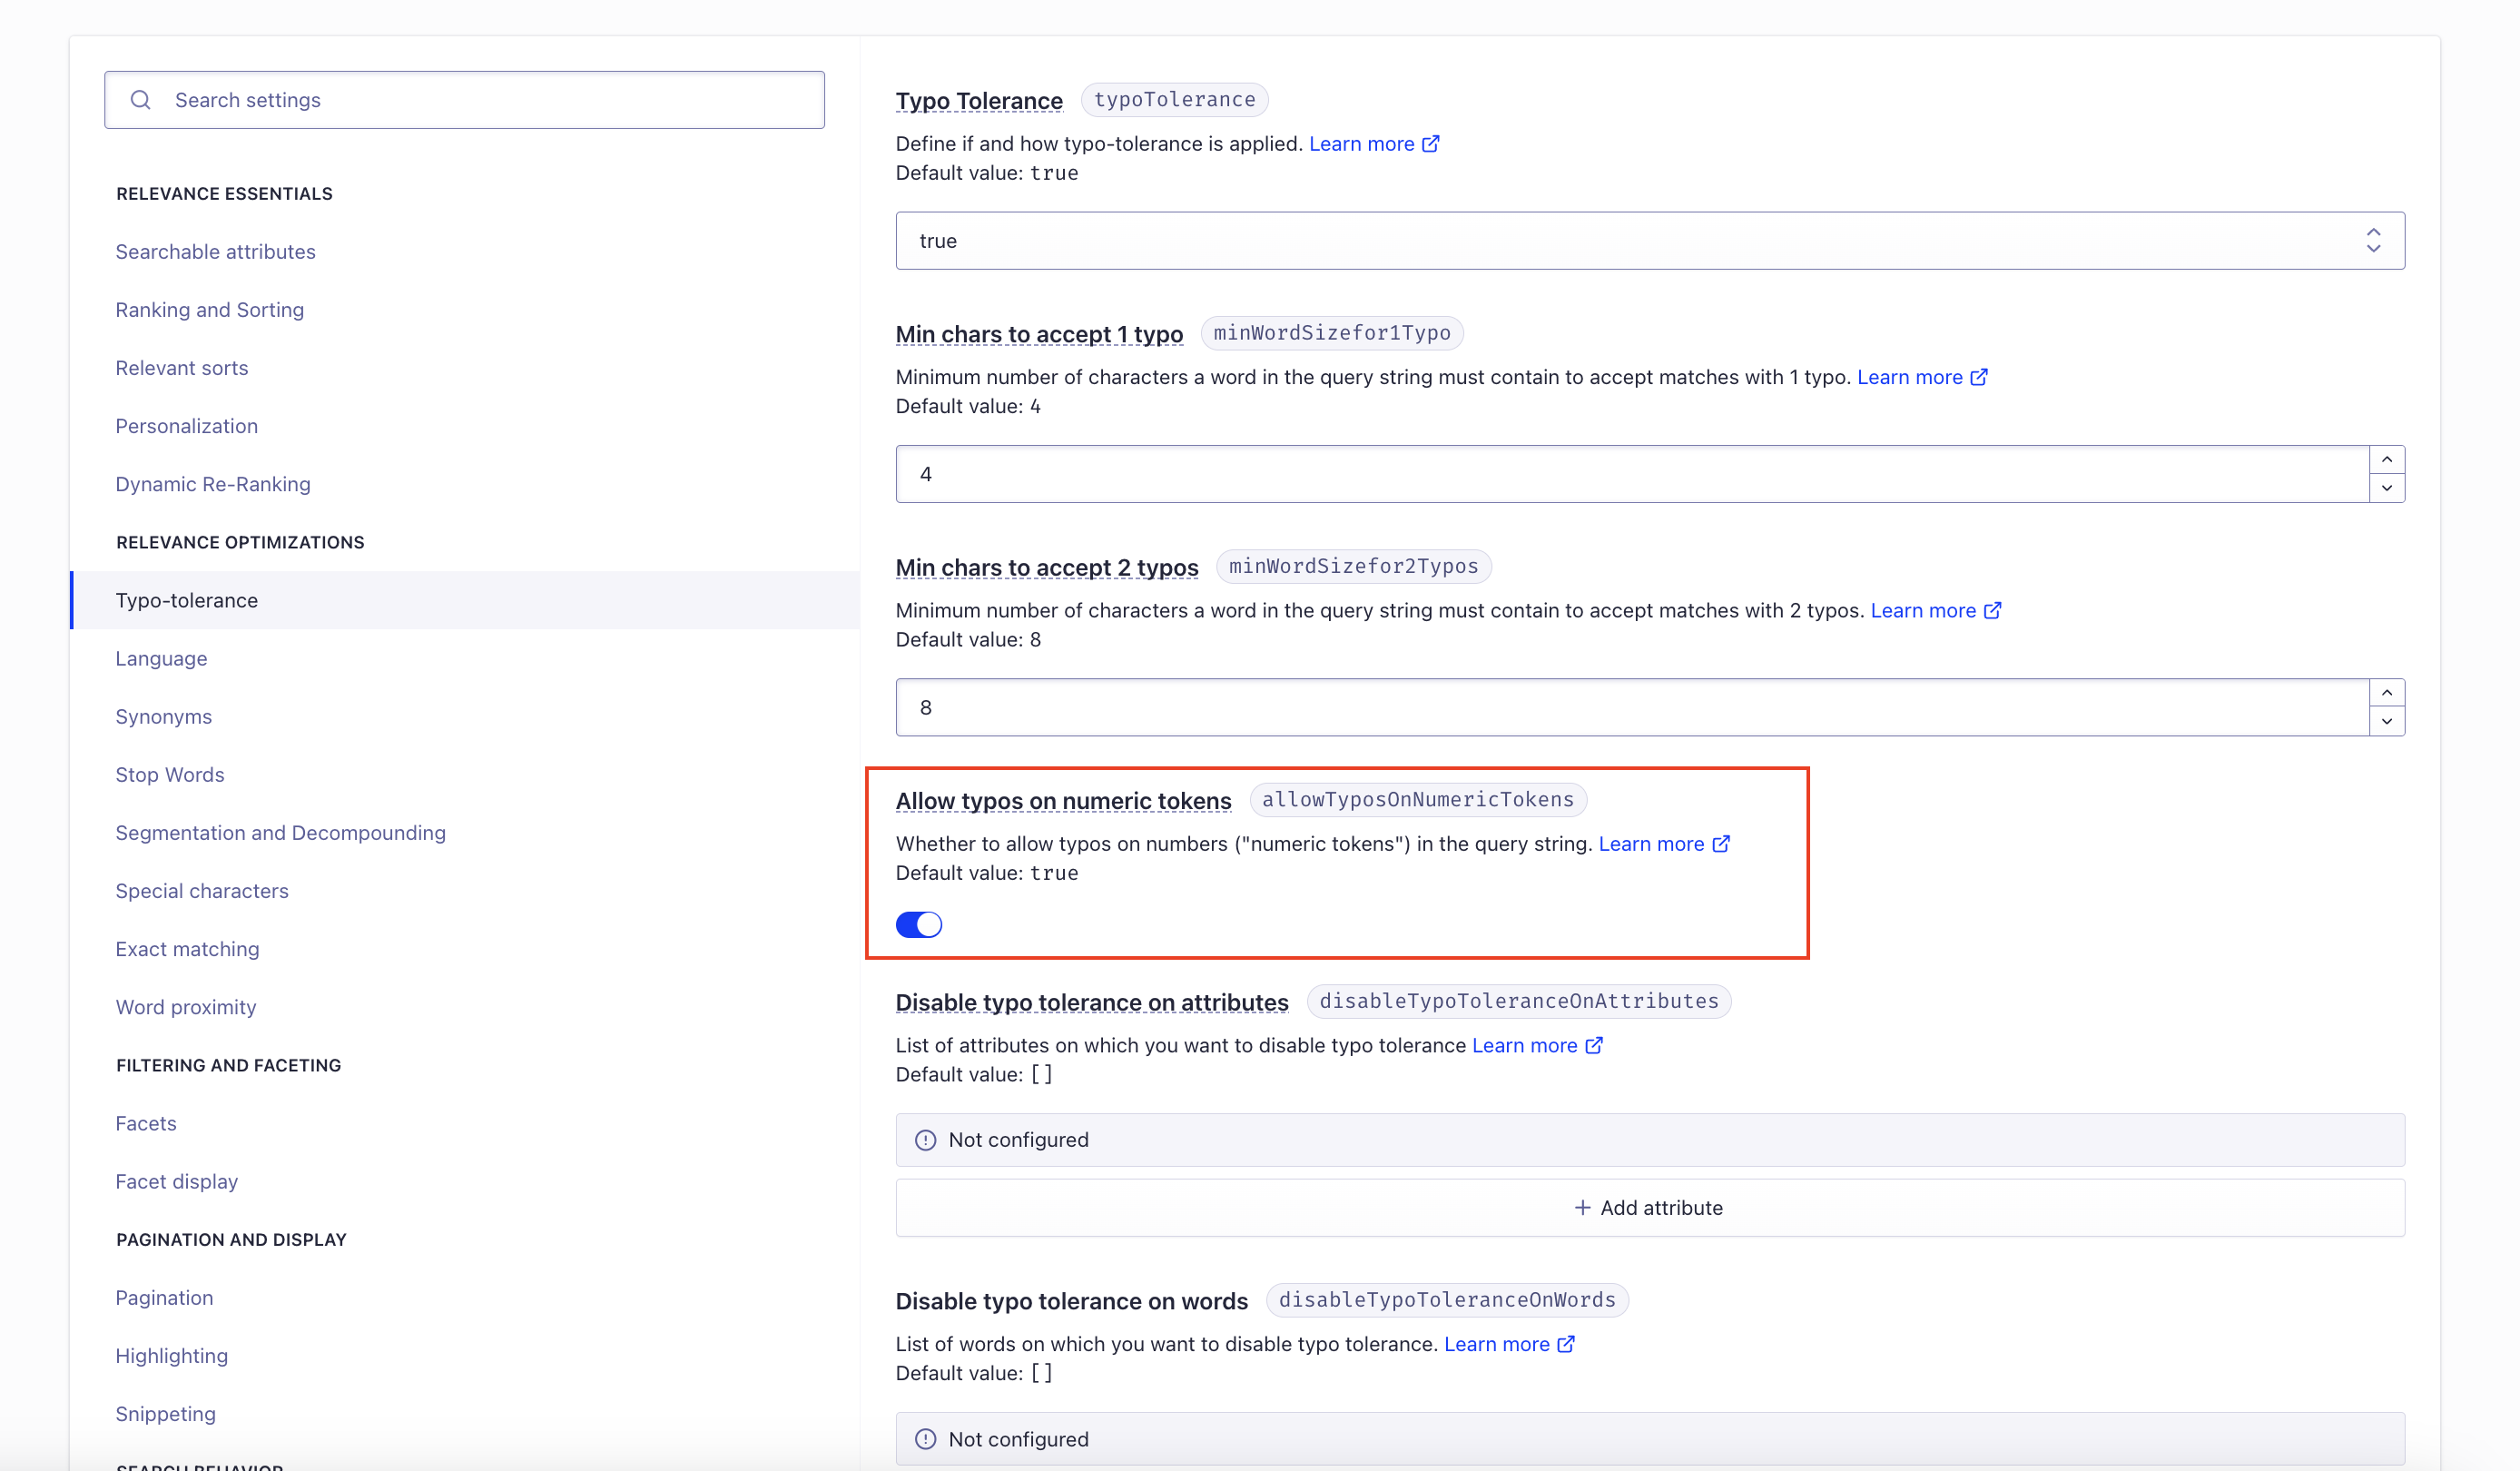The height and width of the screenshot is (1471, 2520).
Task: Click the search magnifier icon
Action: tap(141, 100)
